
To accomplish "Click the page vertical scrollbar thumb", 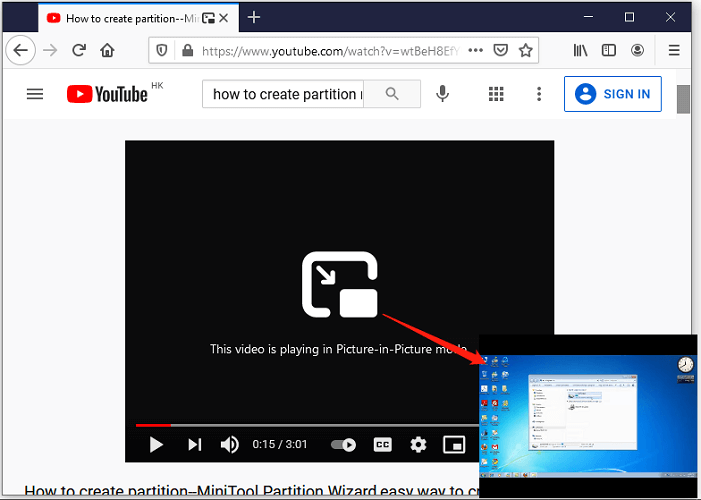I will tap(683, 99).
